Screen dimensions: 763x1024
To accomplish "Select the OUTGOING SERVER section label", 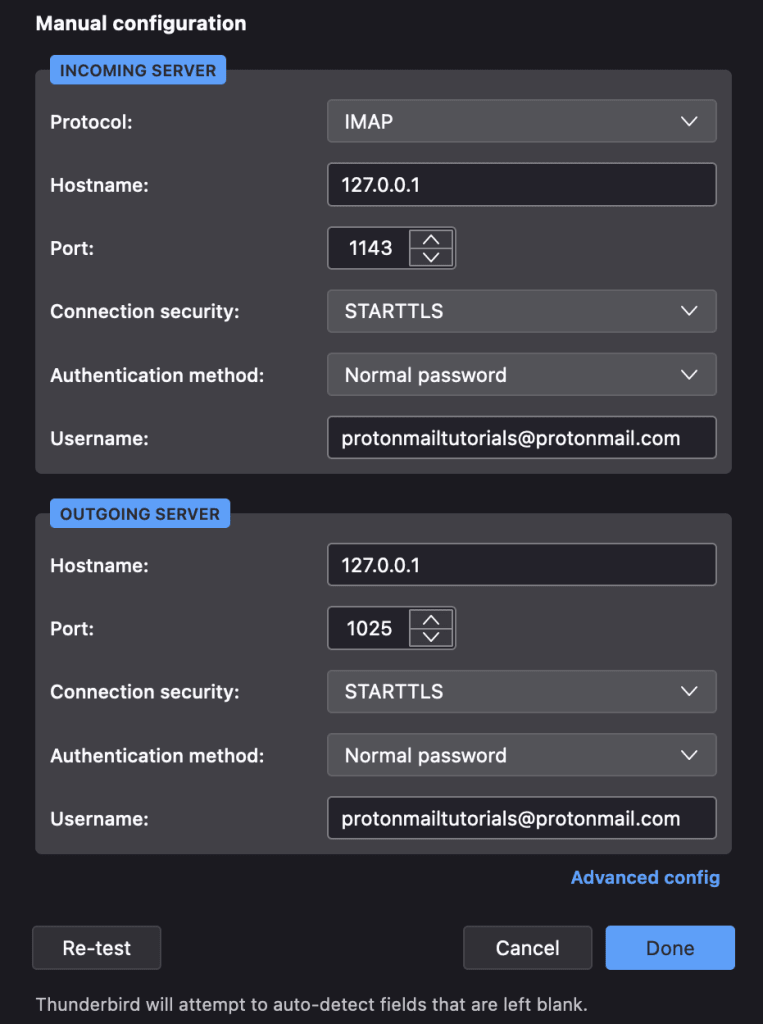I will coord(139,514).
